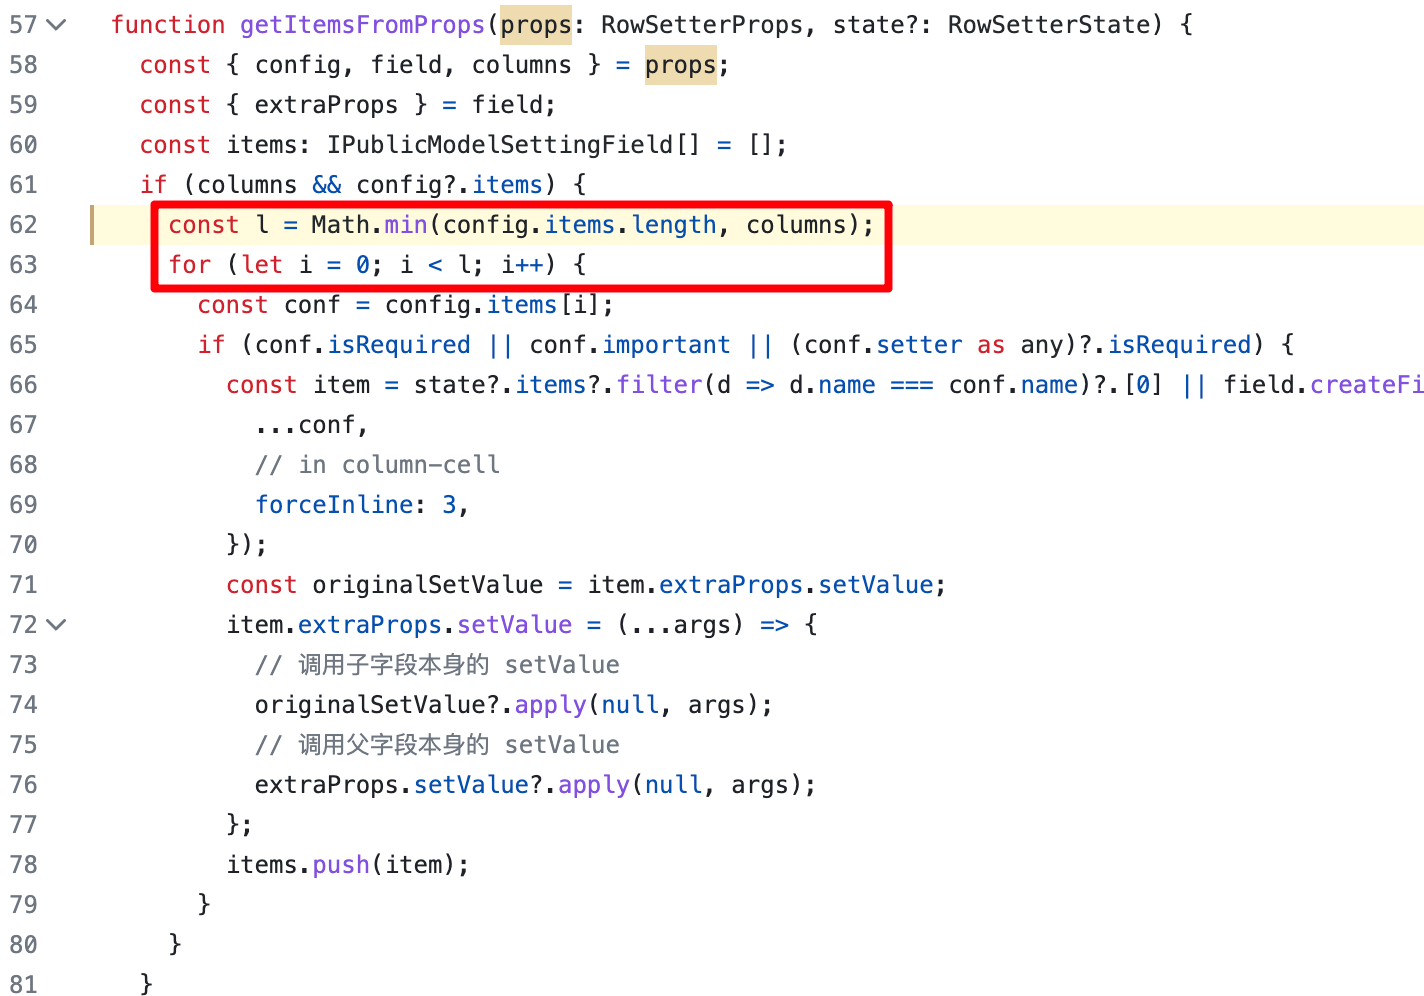Select the length property link on line 62
The width and height of the screenshot is (1424, 996).
673,224
